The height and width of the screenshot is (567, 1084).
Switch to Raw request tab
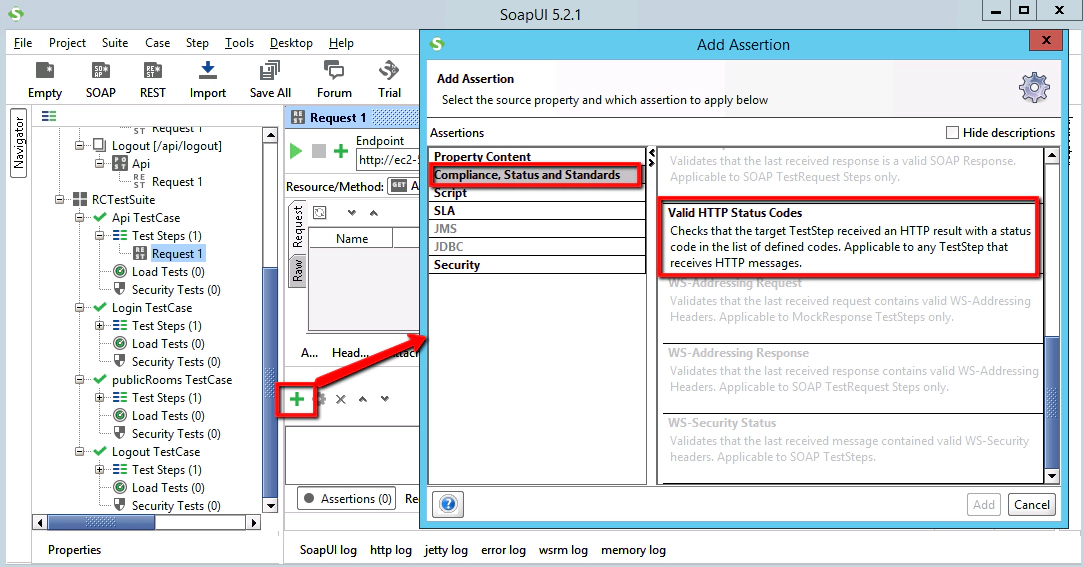[297, 270]
